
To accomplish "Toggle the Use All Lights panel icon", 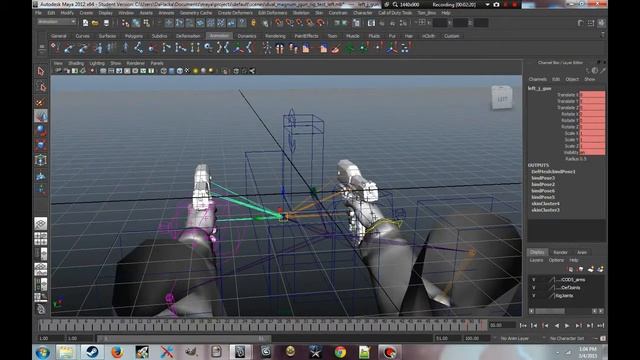I will point(195,71).
